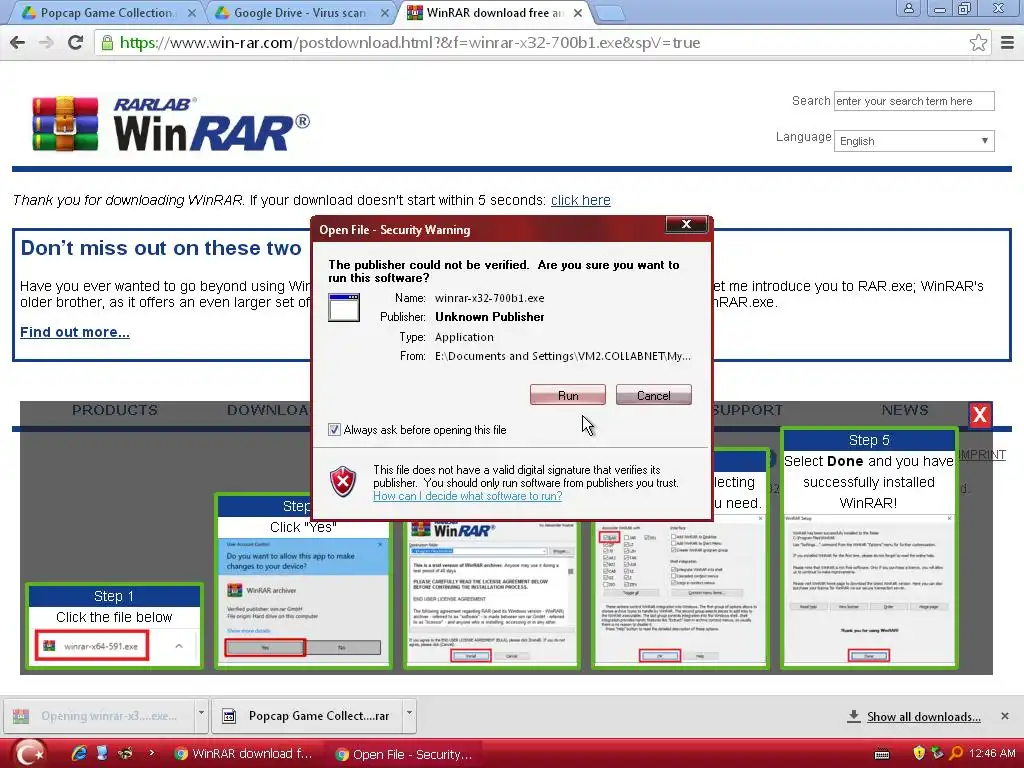1024x768 pixels.
Task: Click the WinRAR books logo
Action: click(x=65, y=124)
